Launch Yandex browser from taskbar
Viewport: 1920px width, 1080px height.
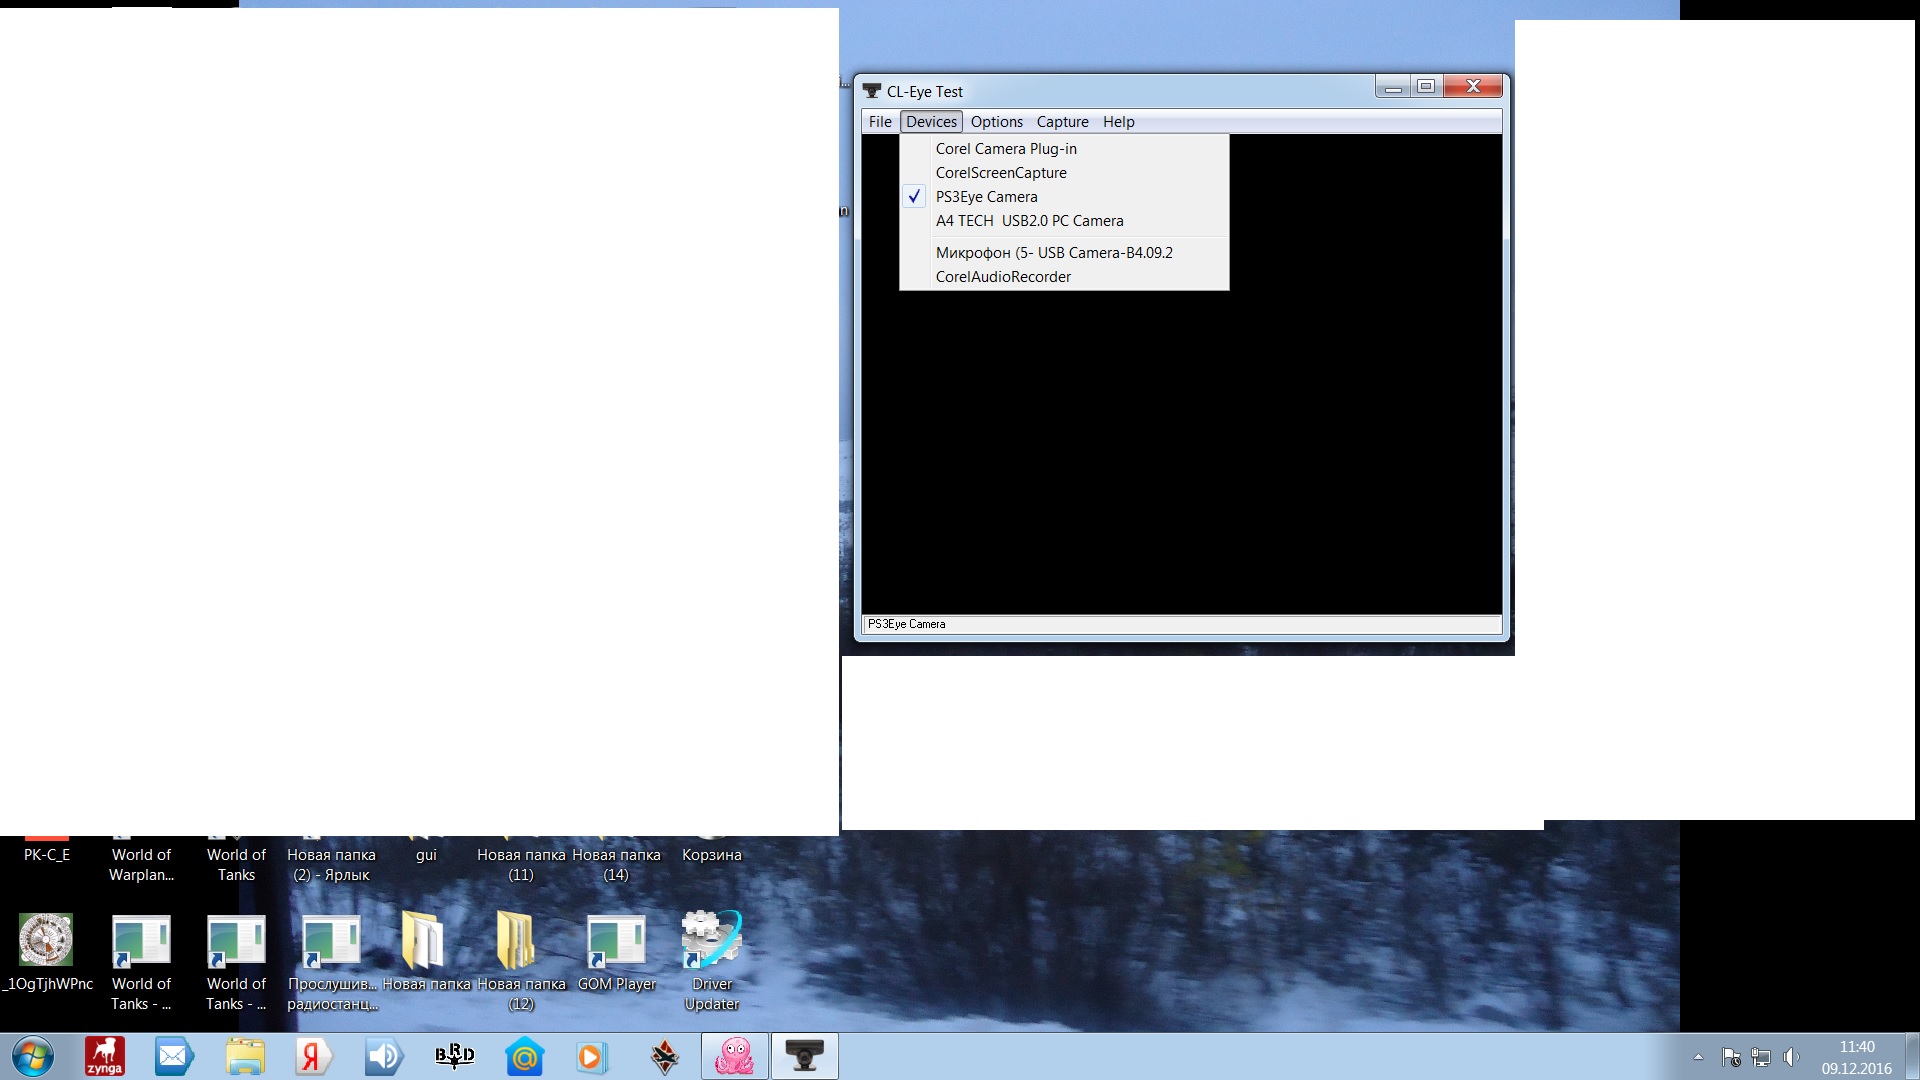313,1057
